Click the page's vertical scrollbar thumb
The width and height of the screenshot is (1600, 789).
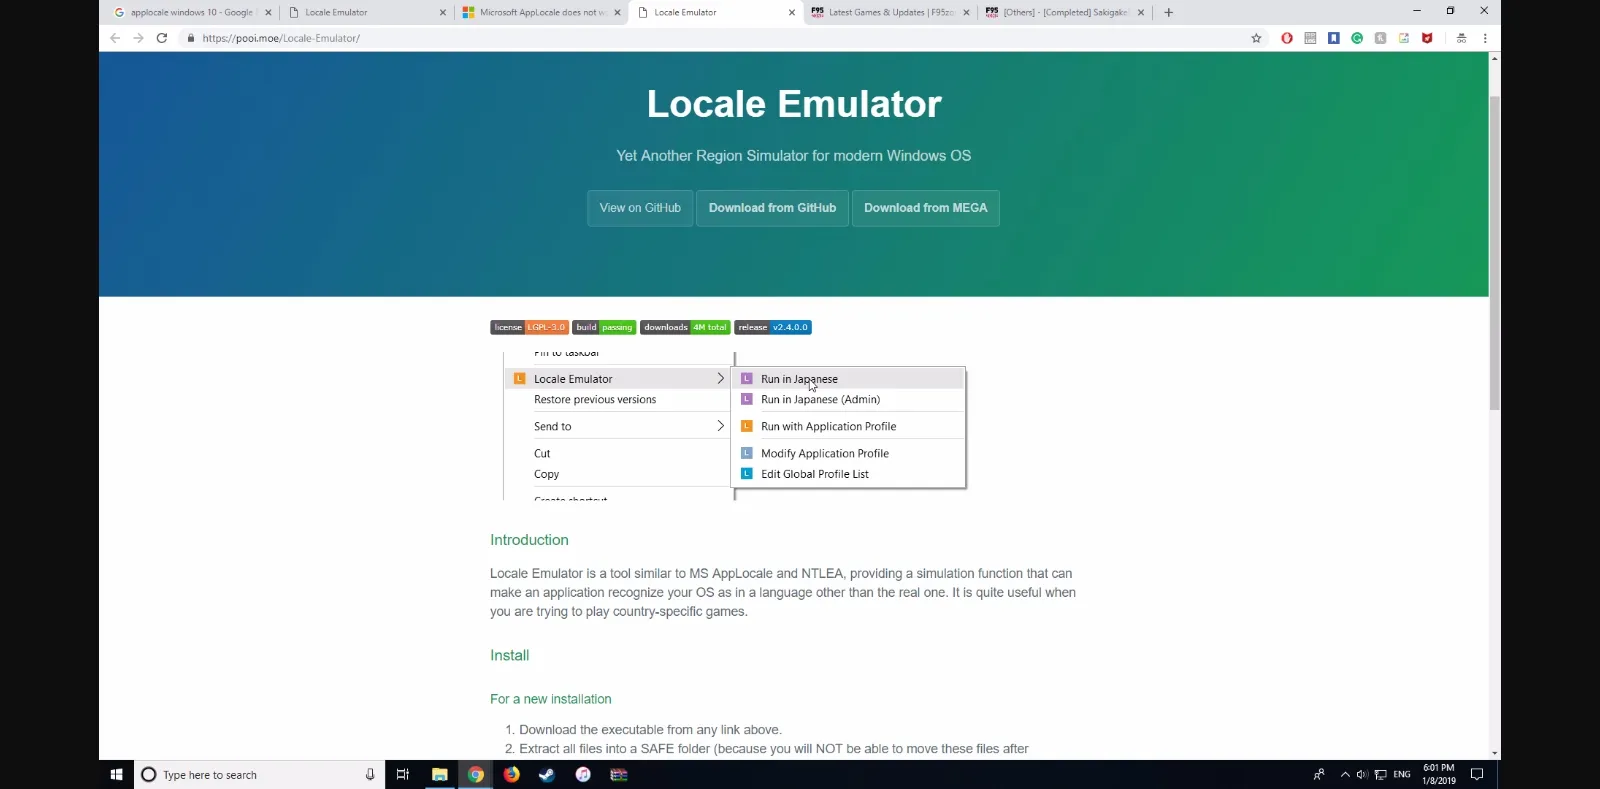coord(1494,250)
